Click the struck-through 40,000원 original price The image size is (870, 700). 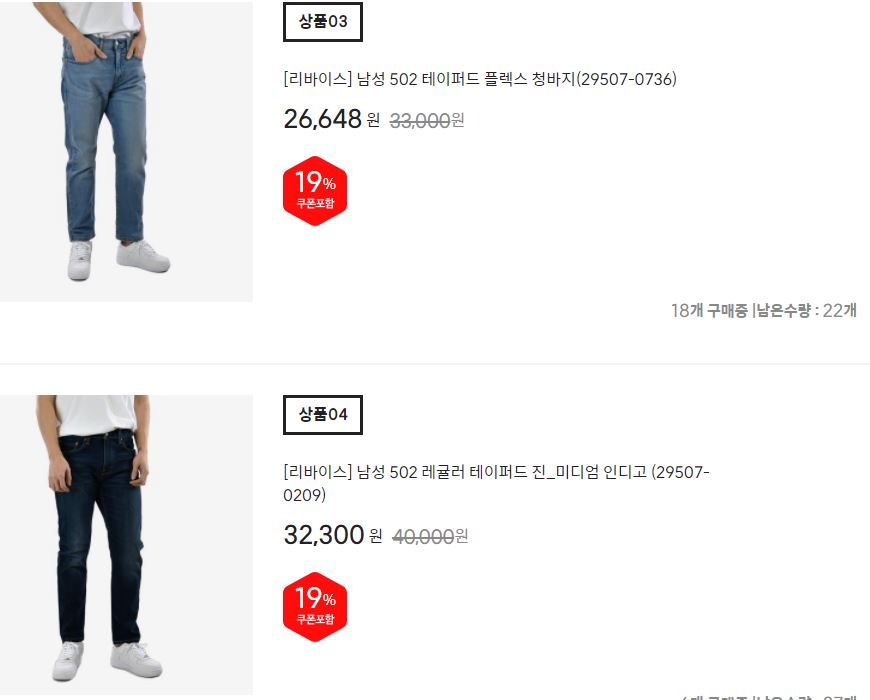pos(430,536)
